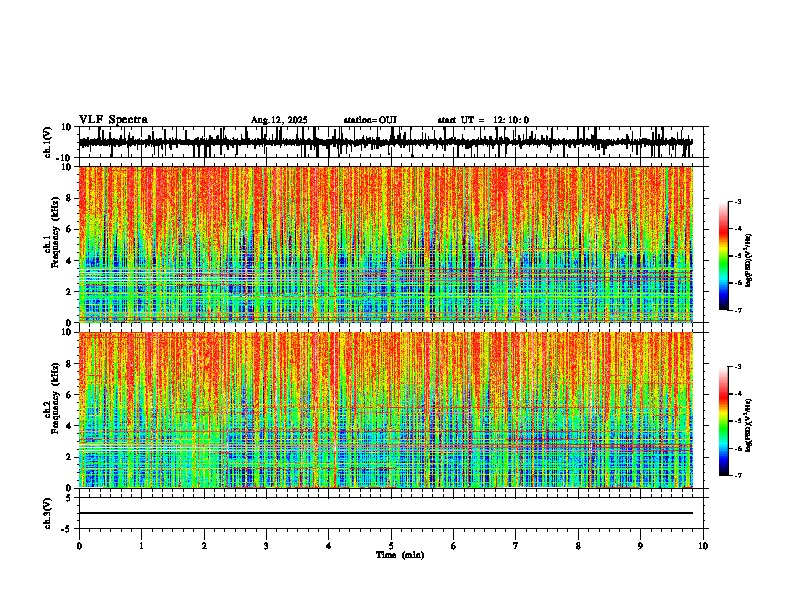Click time axis tick "9"

640,546
